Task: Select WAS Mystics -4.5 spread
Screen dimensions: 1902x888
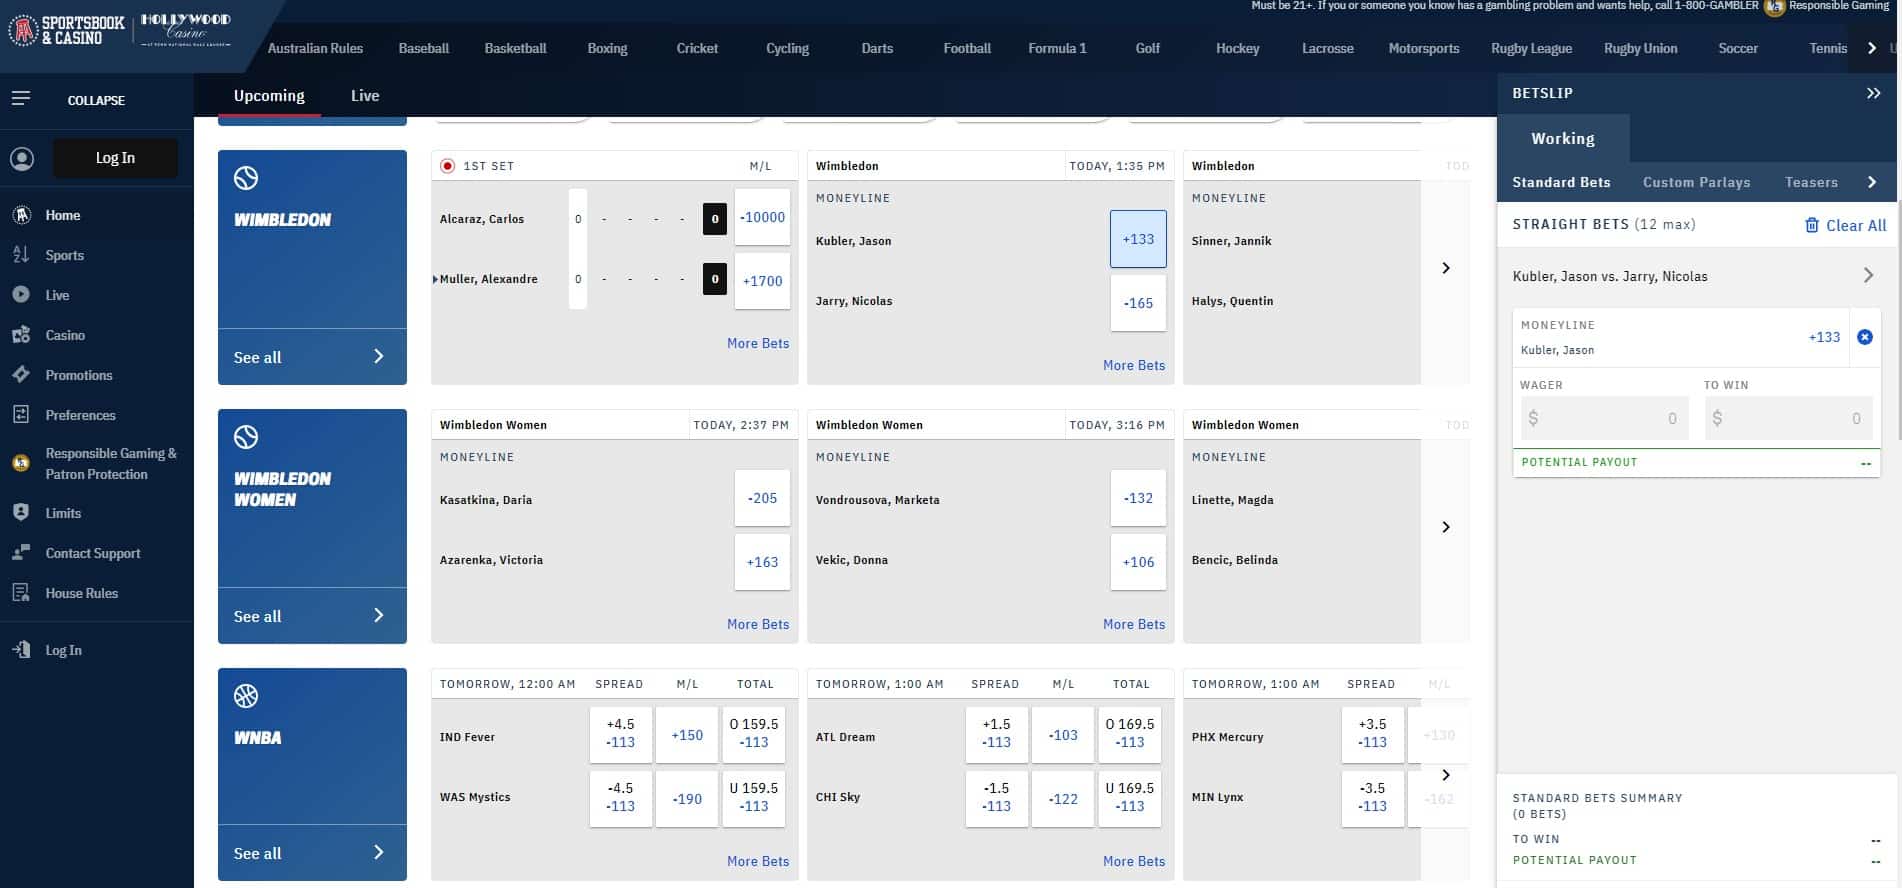Action: coord(620,797)
